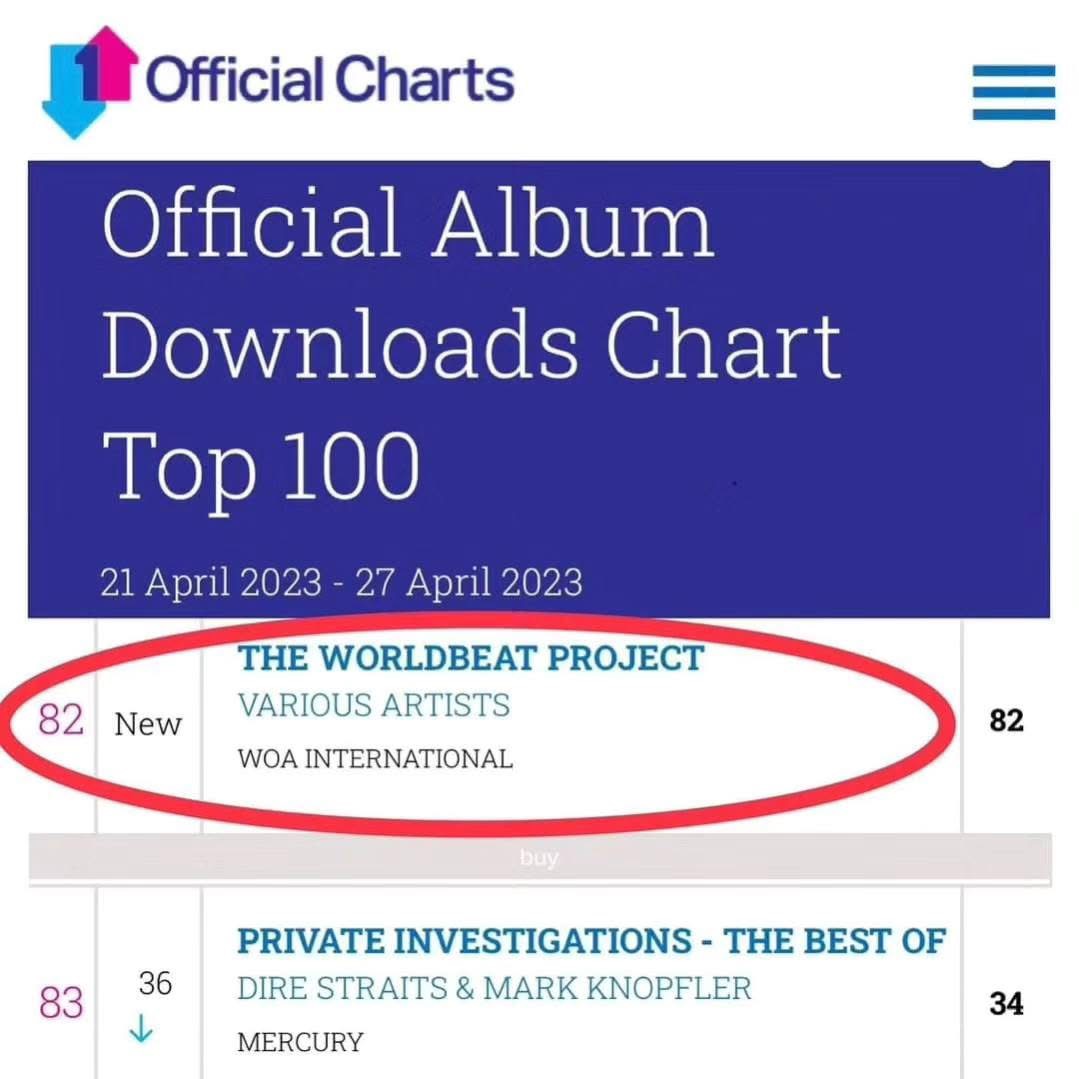Viewport: 1079px width, 1079px height.
Task: Open The Worldbeat Project album link
Action: [470, 658]
